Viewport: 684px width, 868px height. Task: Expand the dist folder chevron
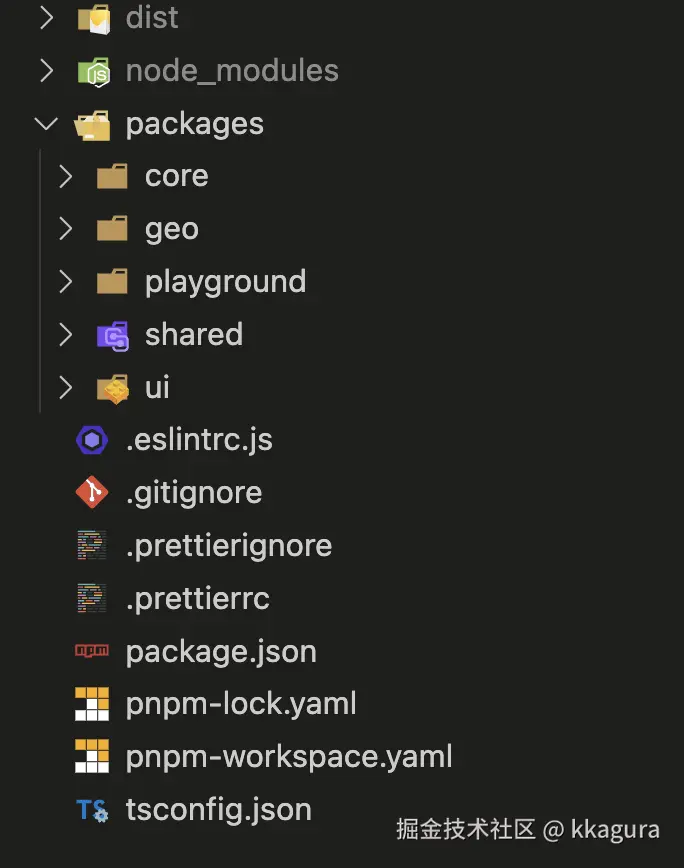coord(46,18)
